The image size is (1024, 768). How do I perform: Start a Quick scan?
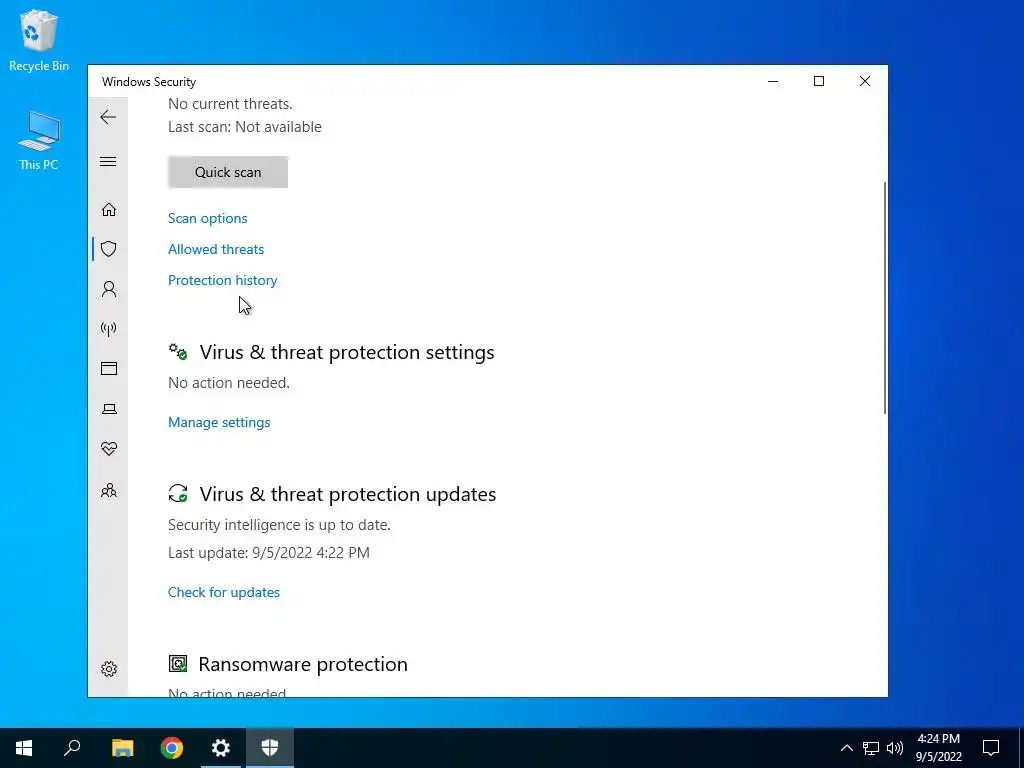point(228,172)
